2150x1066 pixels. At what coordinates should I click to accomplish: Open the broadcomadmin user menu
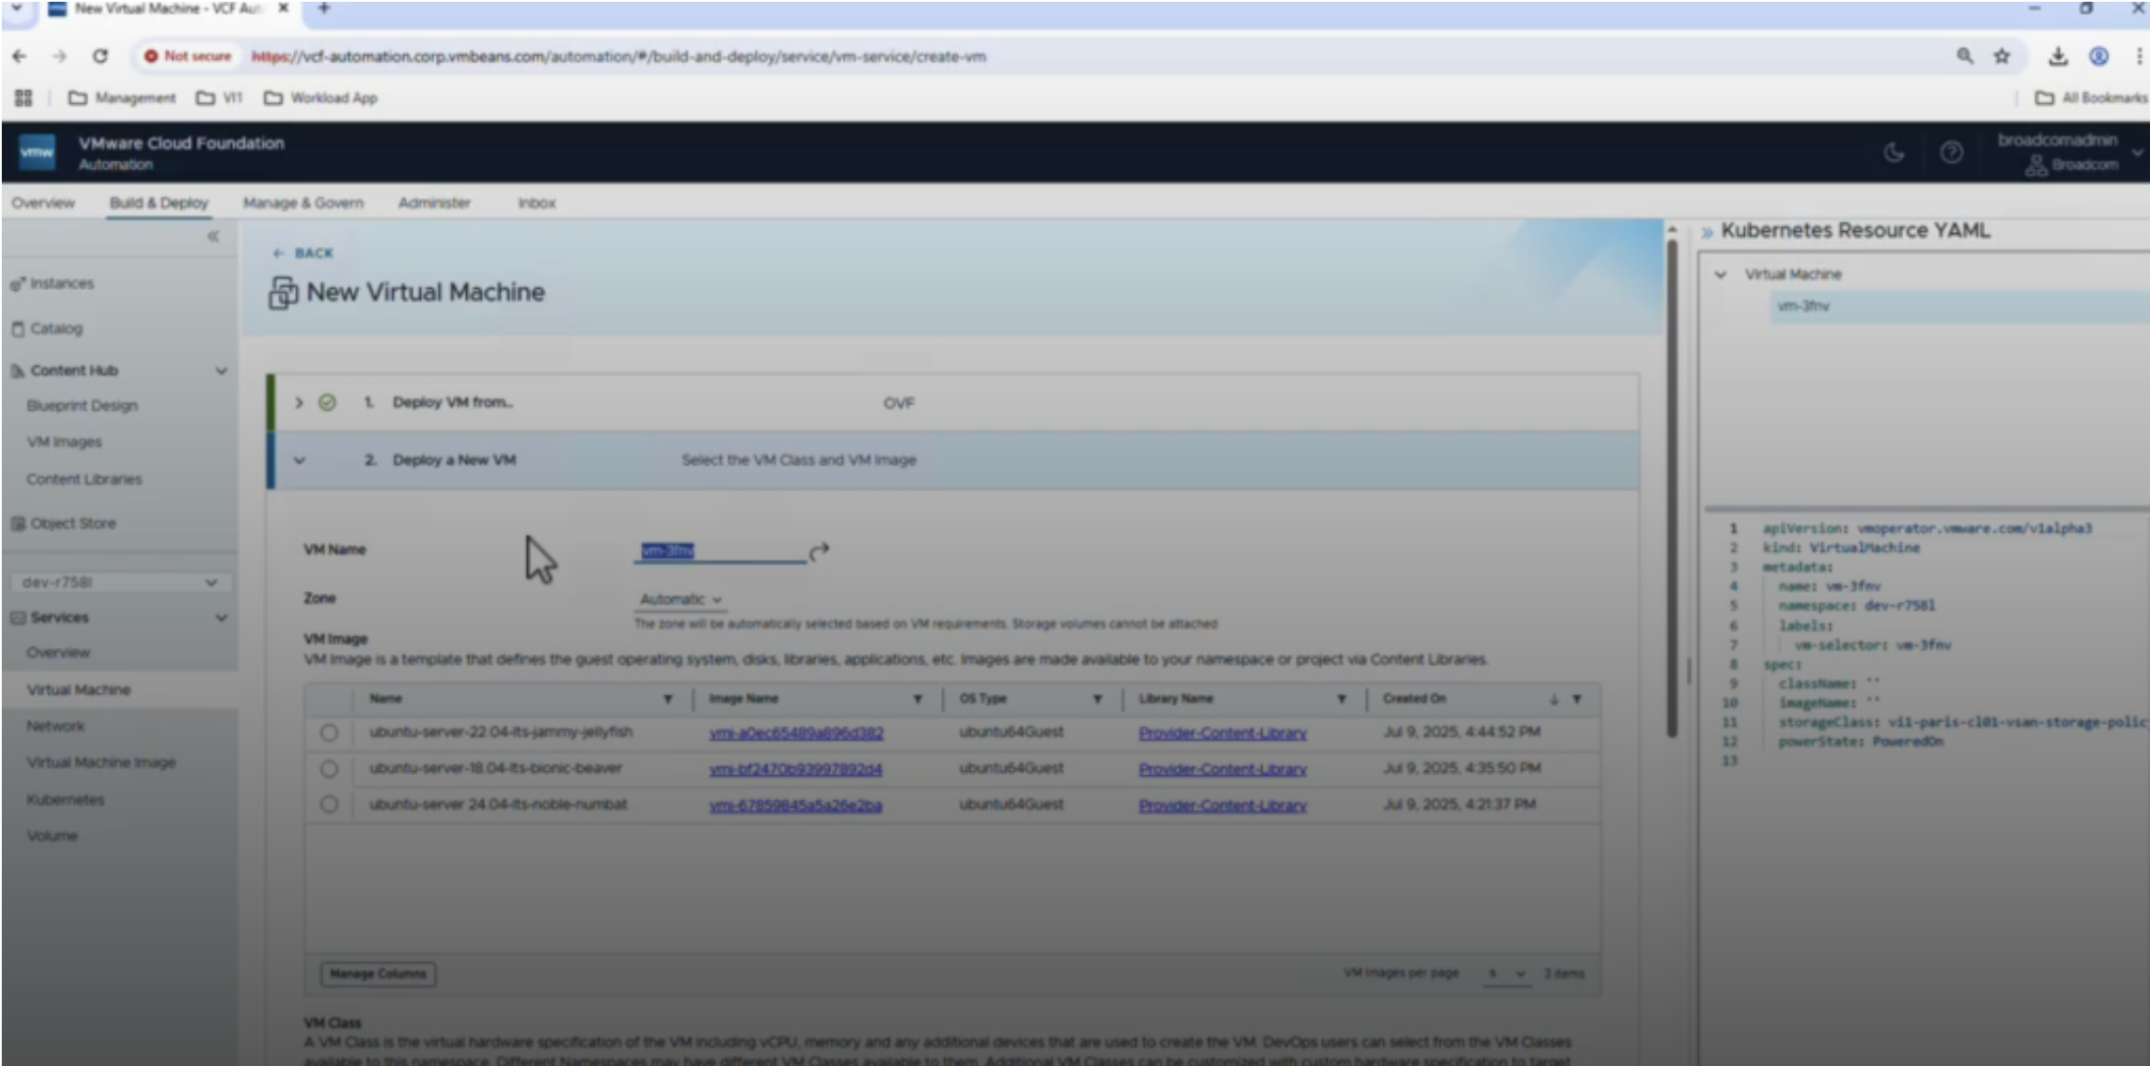2070,152
